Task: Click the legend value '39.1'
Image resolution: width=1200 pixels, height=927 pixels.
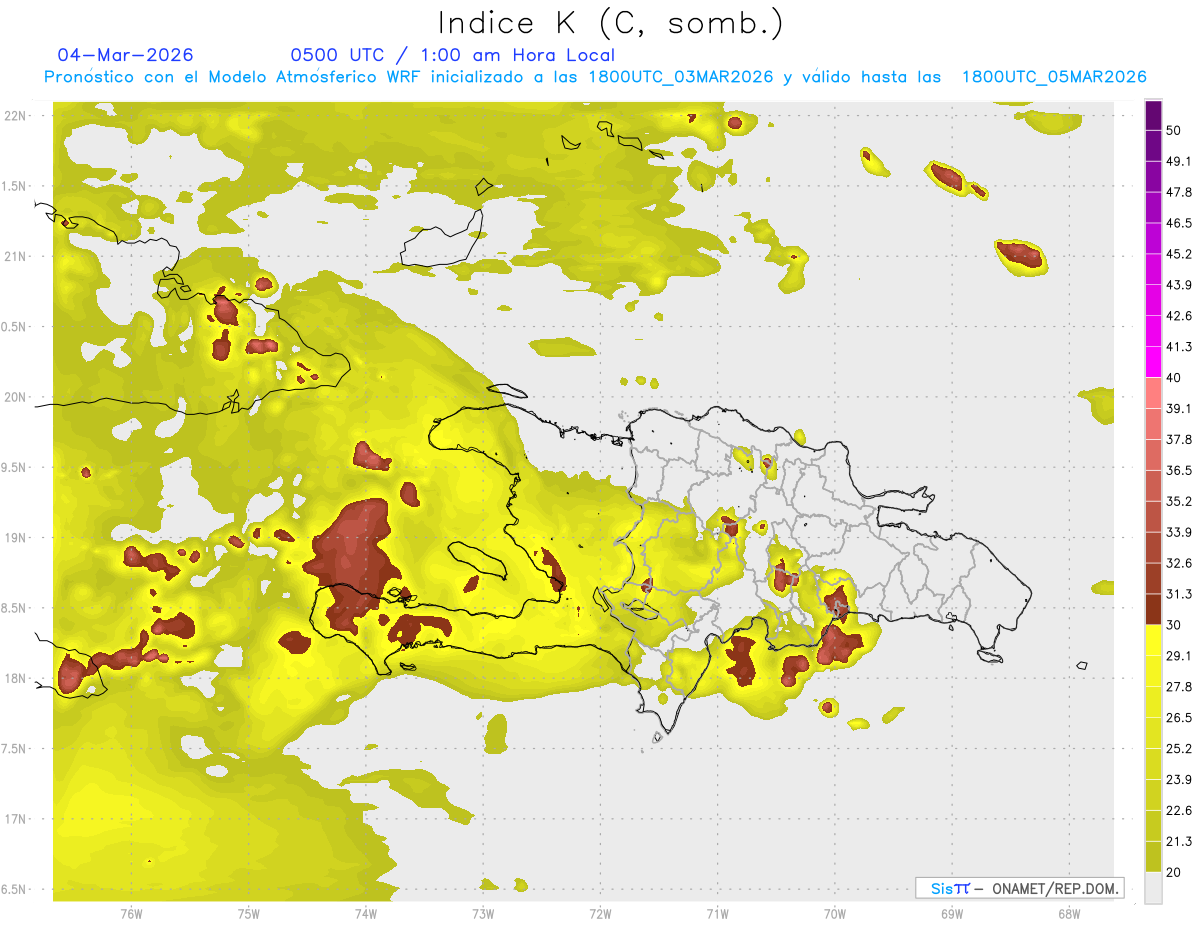Action: pos(1179,408)
